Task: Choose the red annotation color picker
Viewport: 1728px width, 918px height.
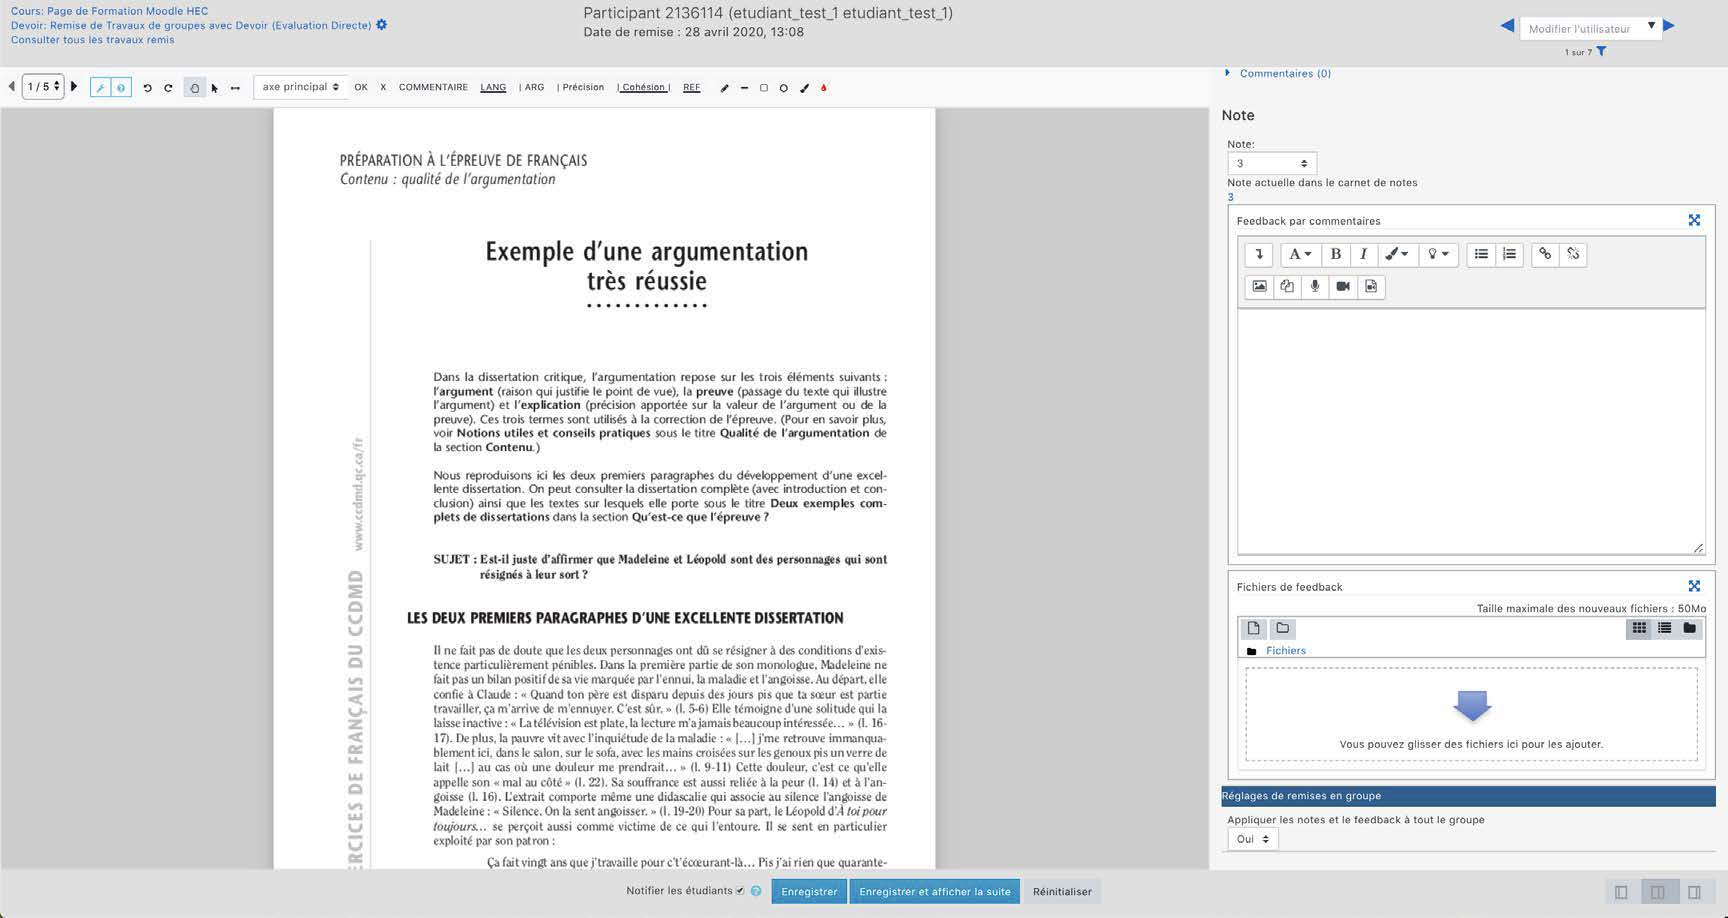Action: tap(824, 88)
